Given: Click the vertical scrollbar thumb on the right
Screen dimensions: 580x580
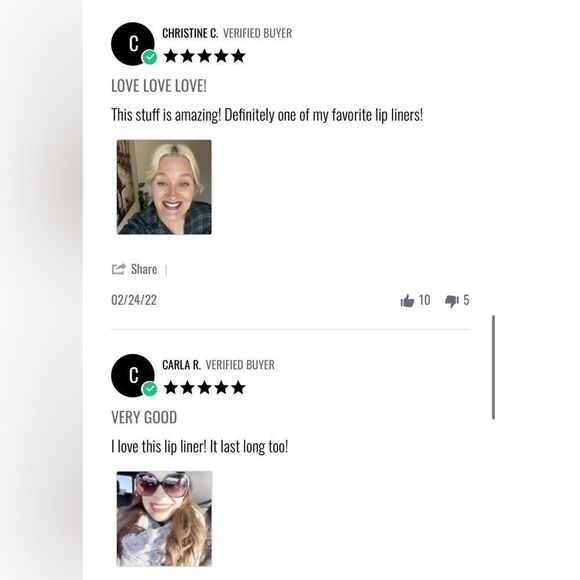Looking at the screenshot, I should 493,367.
